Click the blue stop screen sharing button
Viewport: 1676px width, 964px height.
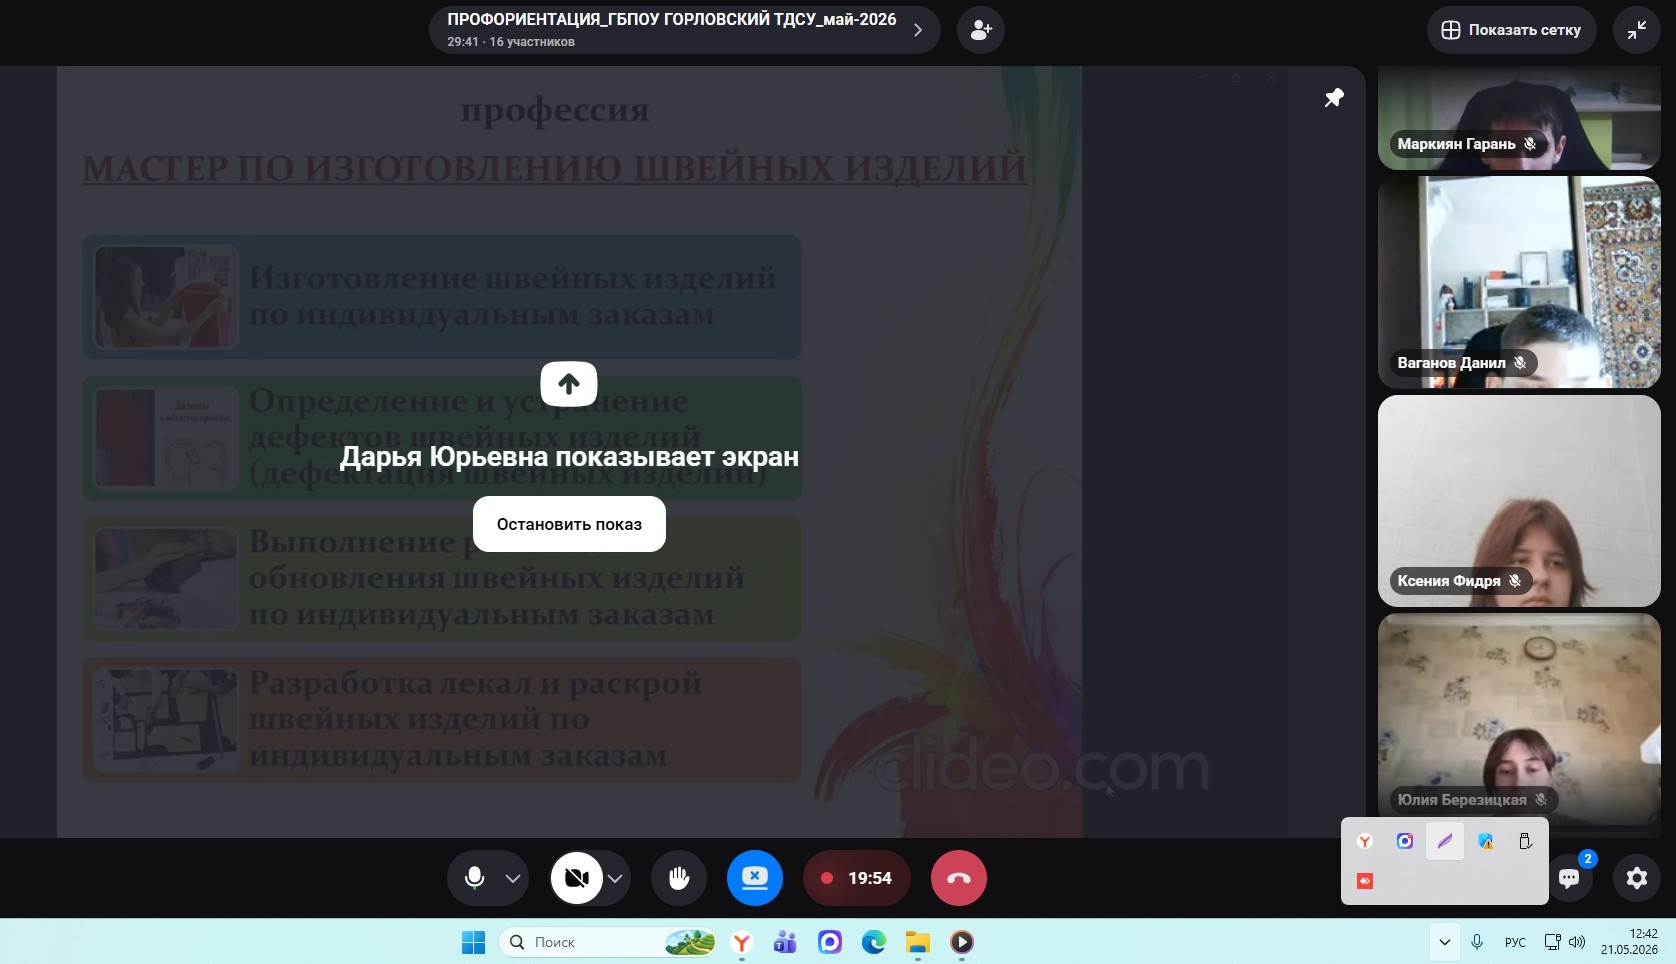click(x=755, y=878)
